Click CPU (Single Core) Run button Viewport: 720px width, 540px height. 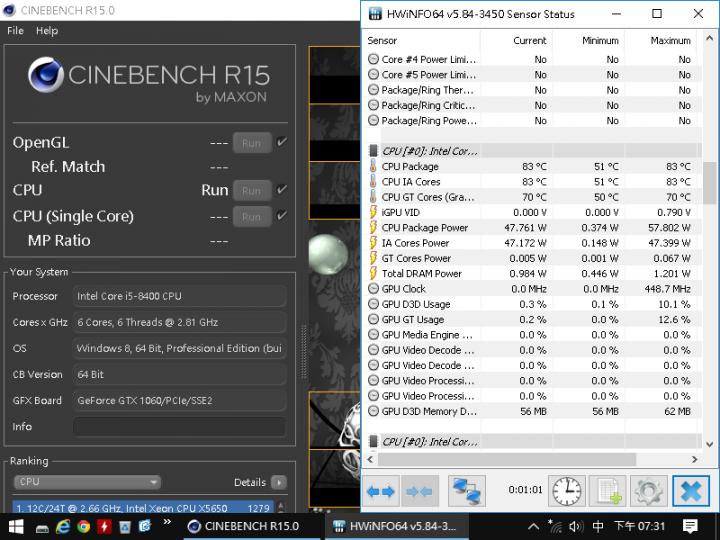click(x=252, y=217)
